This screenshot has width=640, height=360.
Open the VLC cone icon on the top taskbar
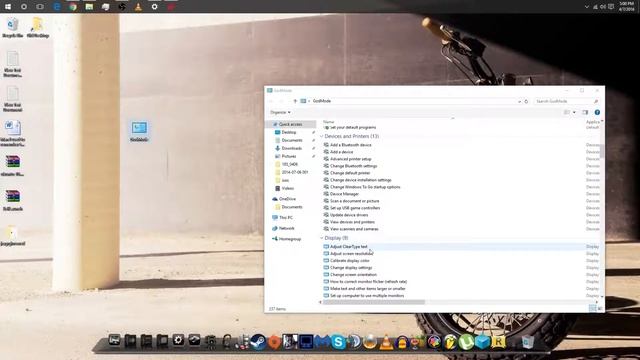point(138,7)
